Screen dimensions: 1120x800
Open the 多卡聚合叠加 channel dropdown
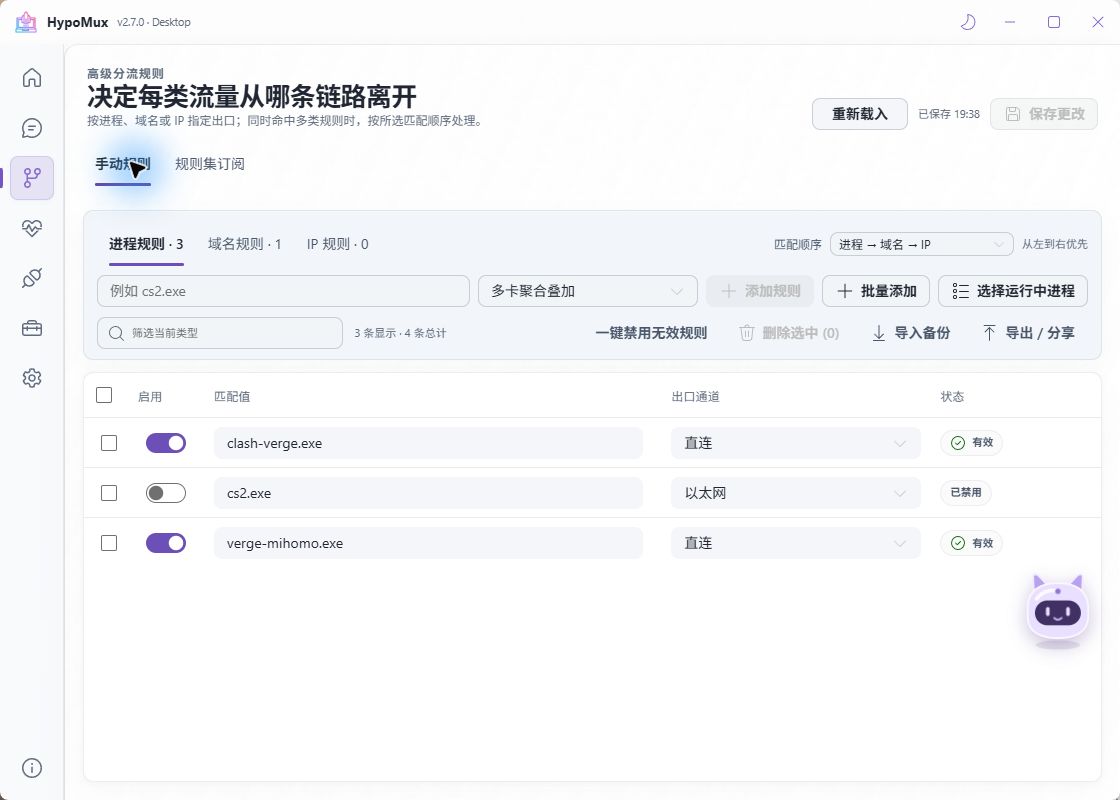(587, 291)
